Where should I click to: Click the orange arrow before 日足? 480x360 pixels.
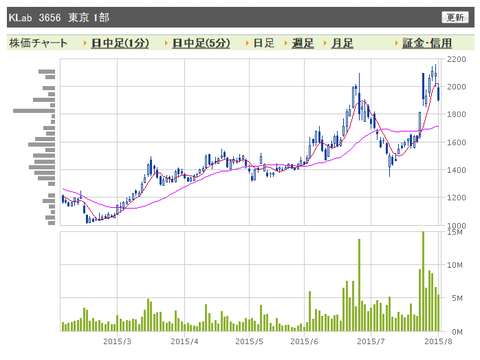247,43
